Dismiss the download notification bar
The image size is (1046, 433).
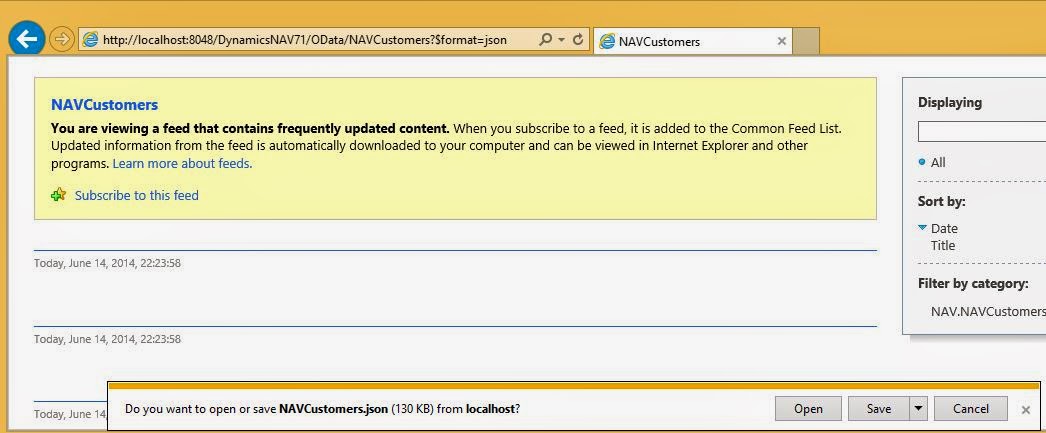(1025, 409)
